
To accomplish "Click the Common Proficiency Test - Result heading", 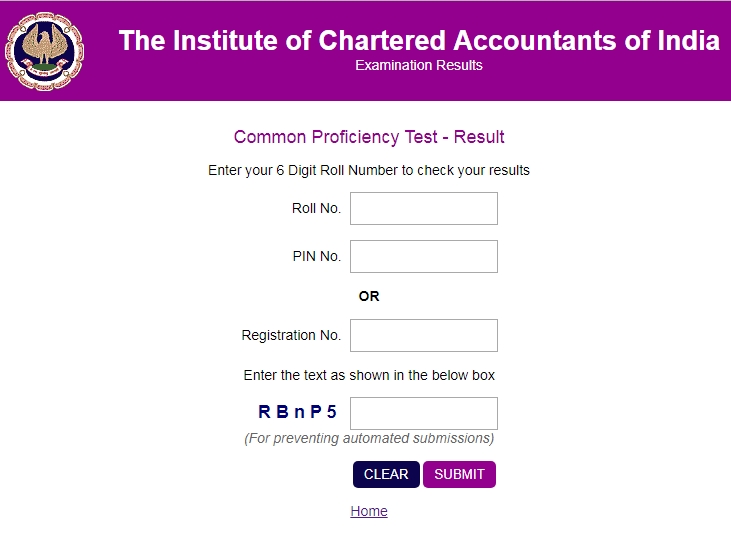I will [369, 137].
